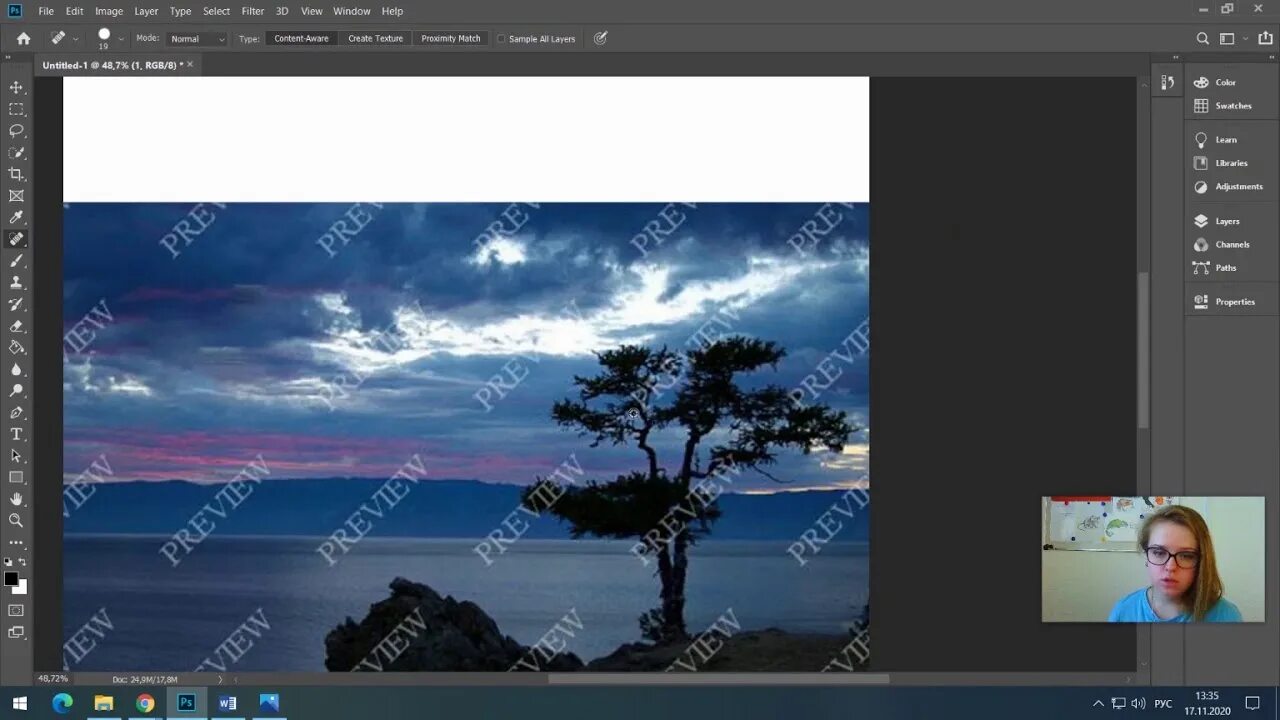The width and height of the screenshot is (1280, 720).
Task: Select the History Brush tool
Action: 16,305
